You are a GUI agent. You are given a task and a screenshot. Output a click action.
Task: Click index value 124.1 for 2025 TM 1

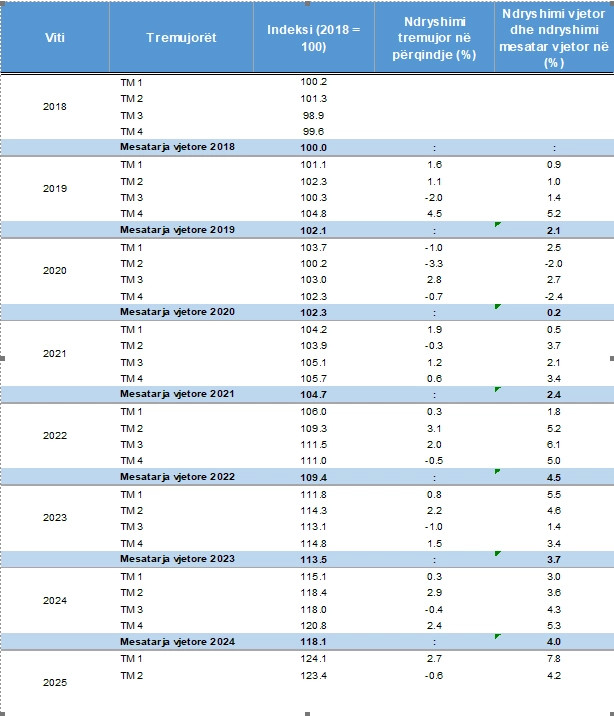(x=313, y=657)
